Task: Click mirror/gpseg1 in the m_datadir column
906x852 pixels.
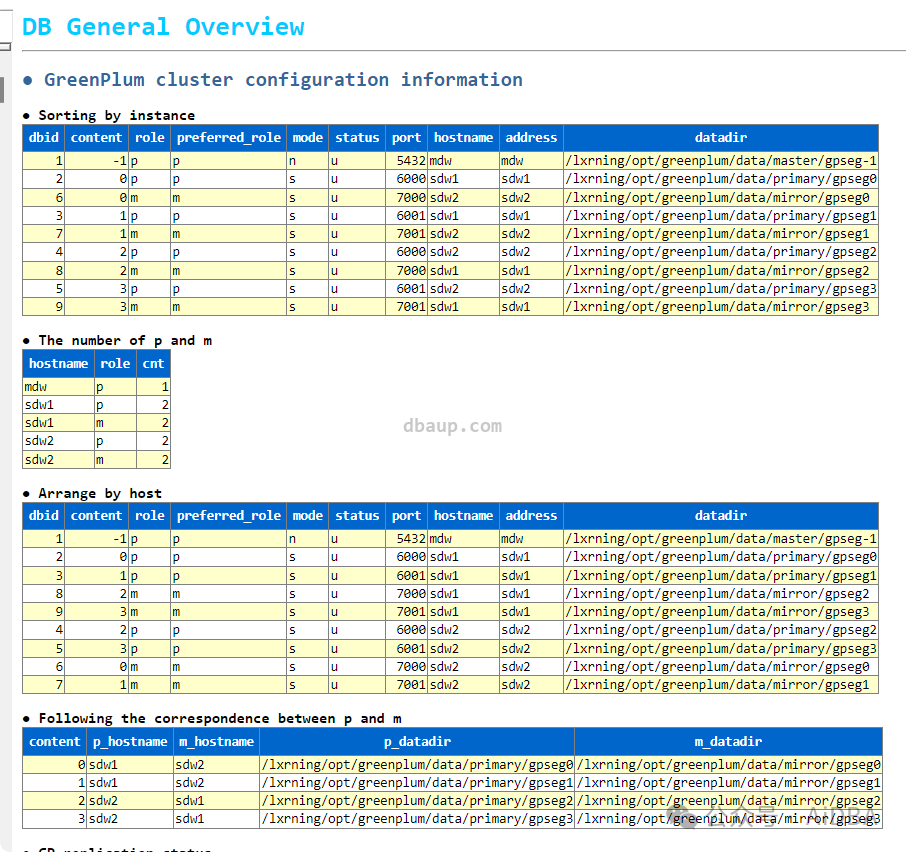Action: (x=728, y=783)
